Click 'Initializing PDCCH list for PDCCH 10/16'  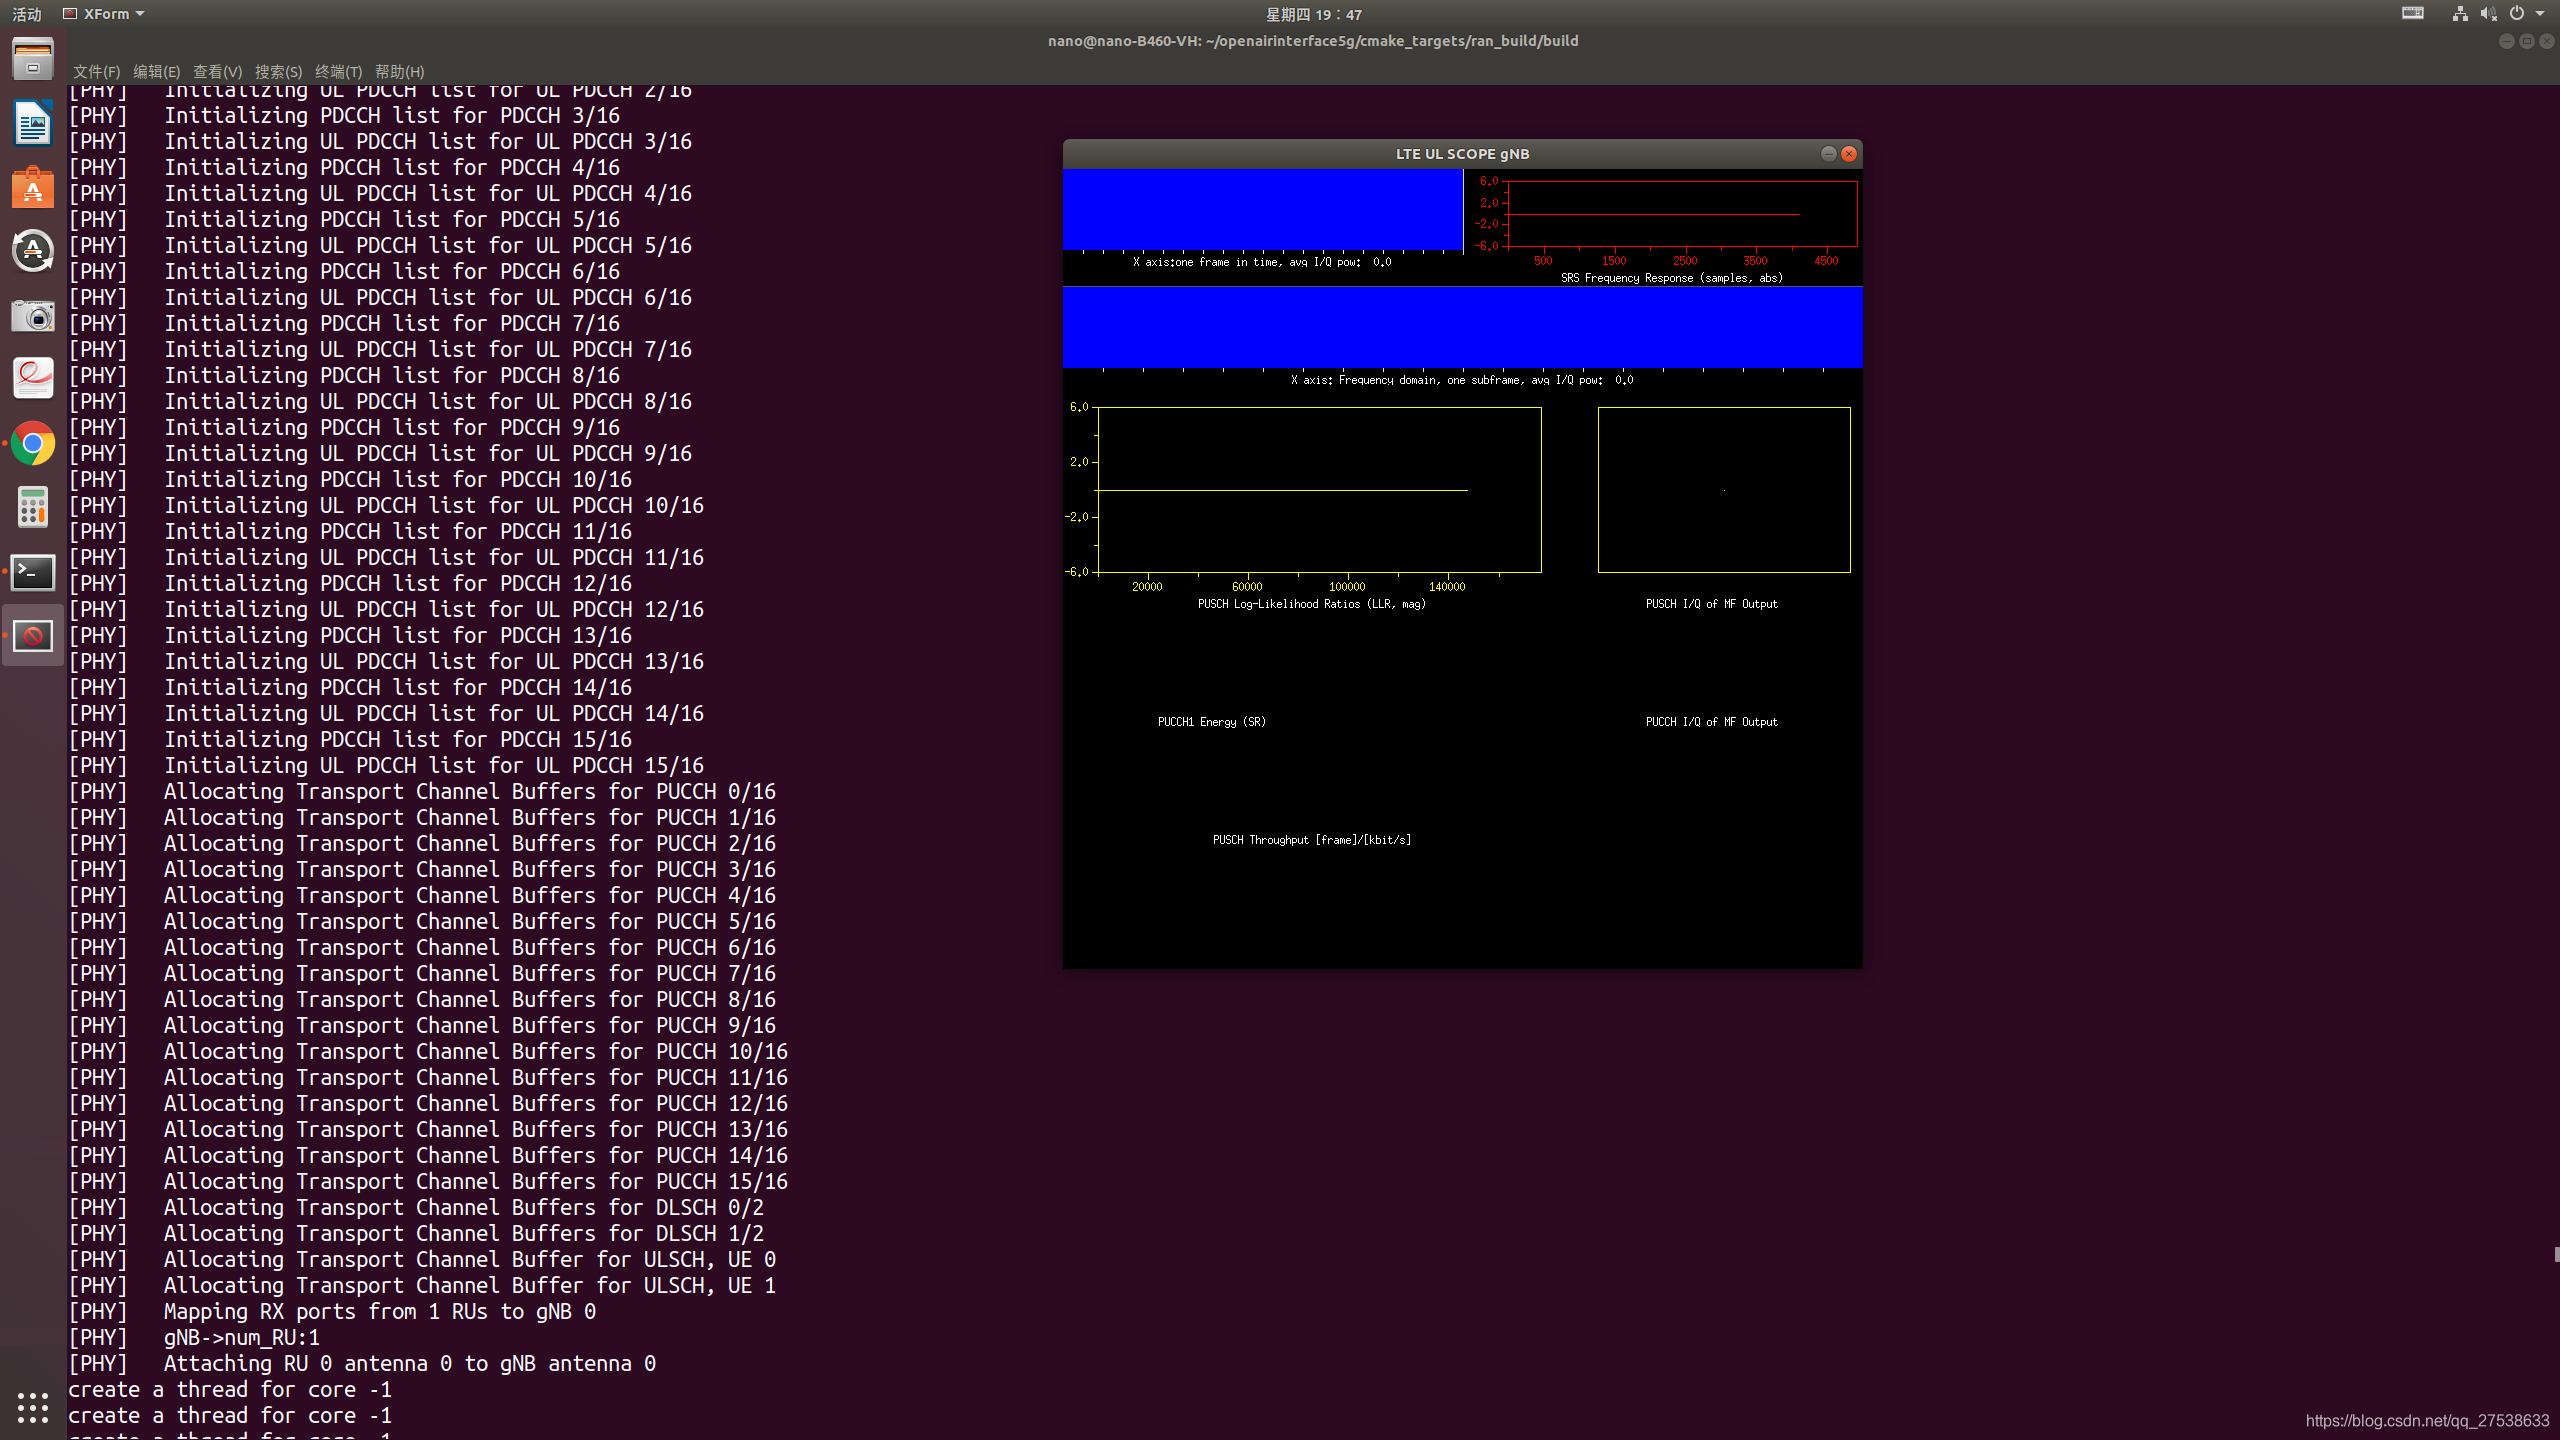pos(398,480)
